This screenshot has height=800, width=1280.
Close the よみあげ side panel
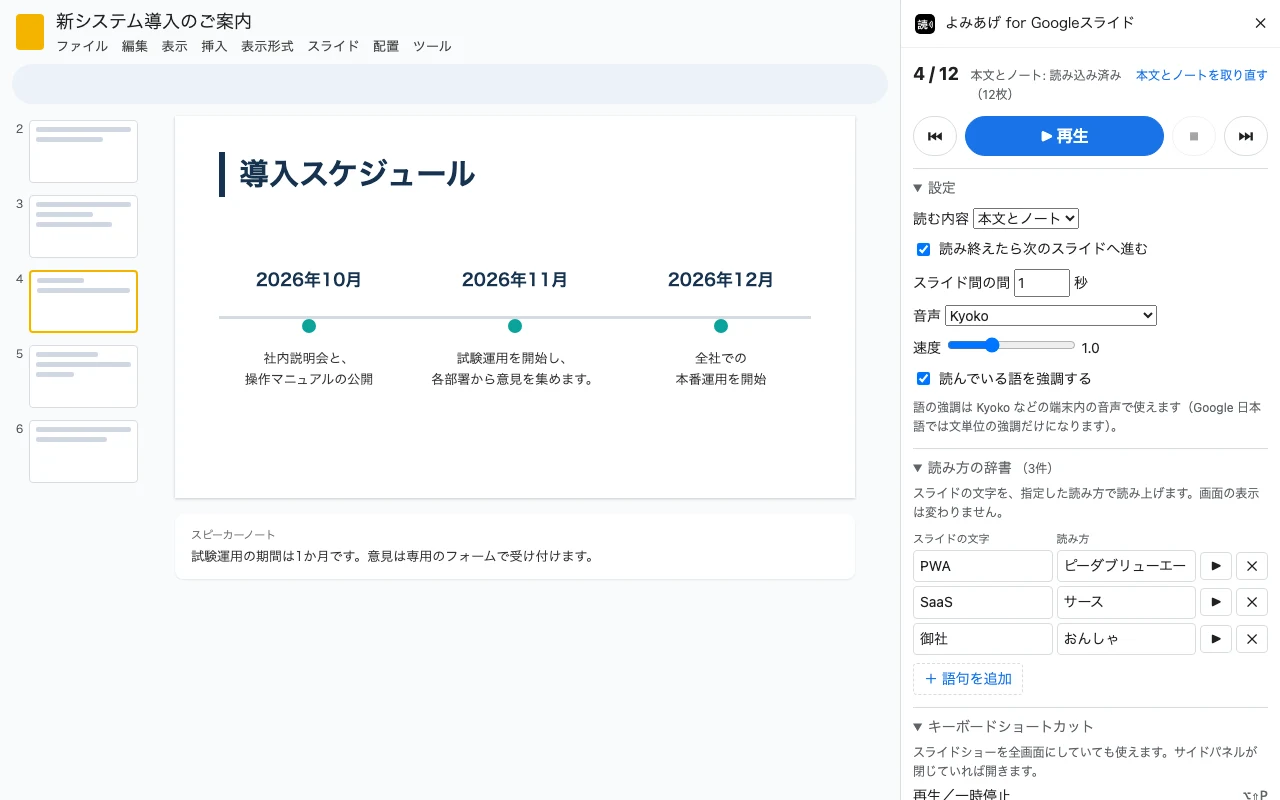tap(1260, 24)
